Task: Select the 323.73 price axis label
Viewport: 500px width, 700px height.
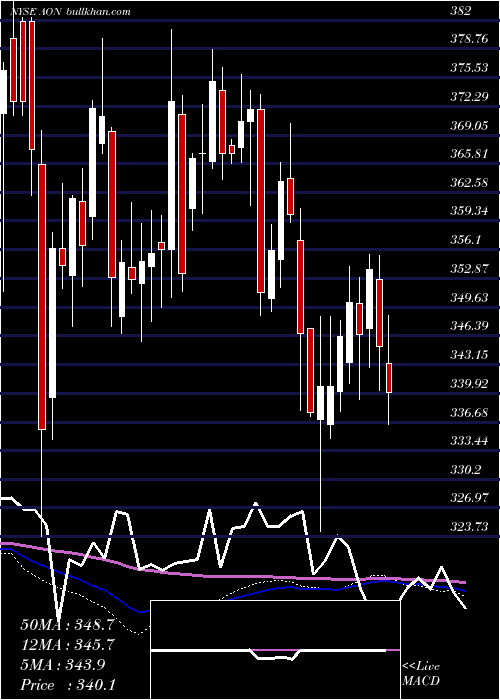Action: [469, 527]
